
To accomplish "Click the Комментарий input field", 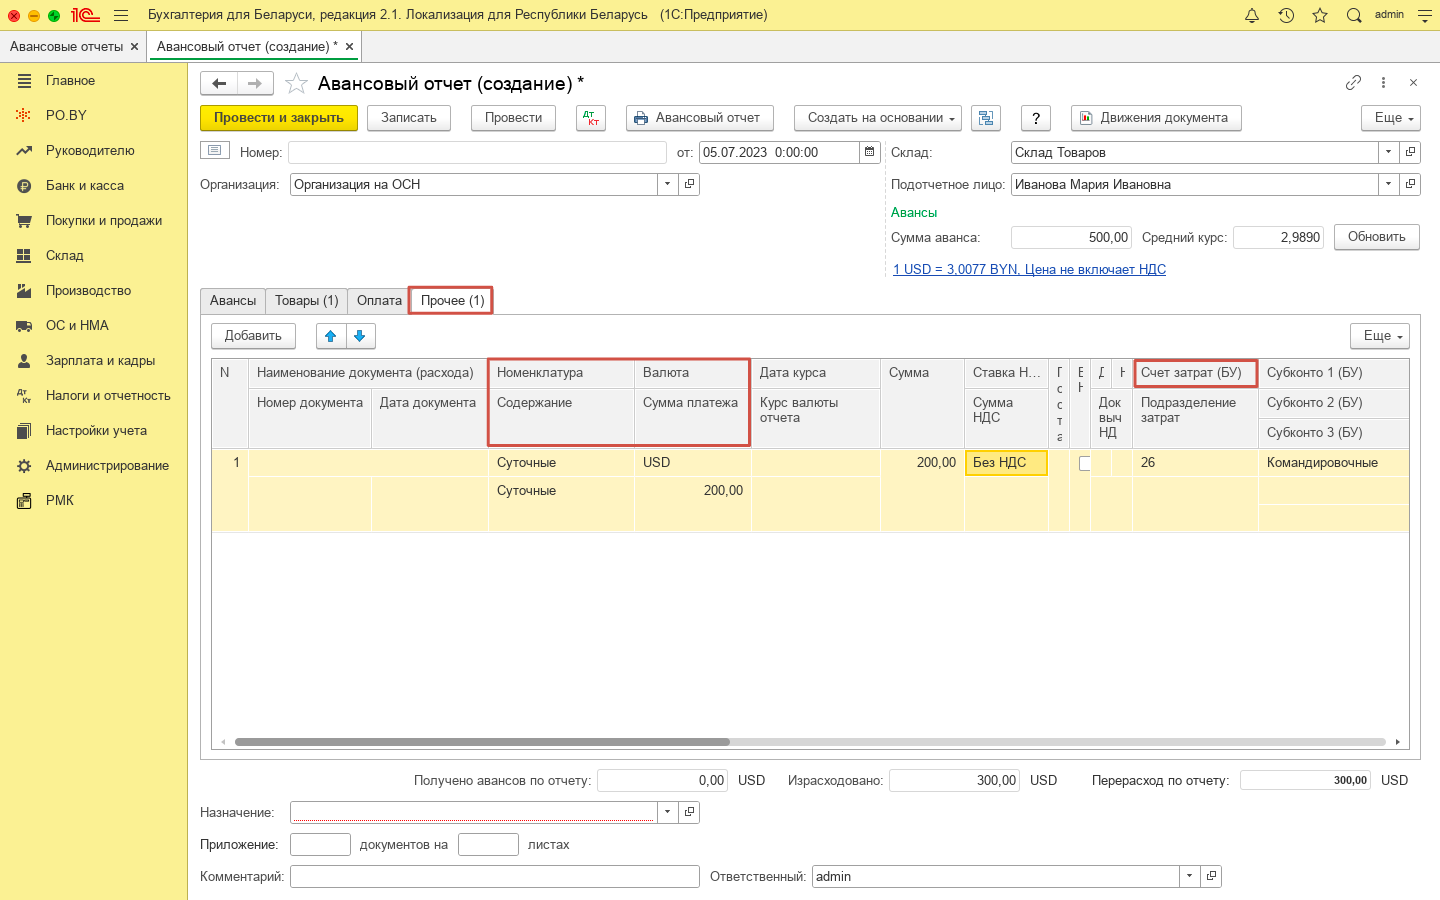I will point(494,876).
